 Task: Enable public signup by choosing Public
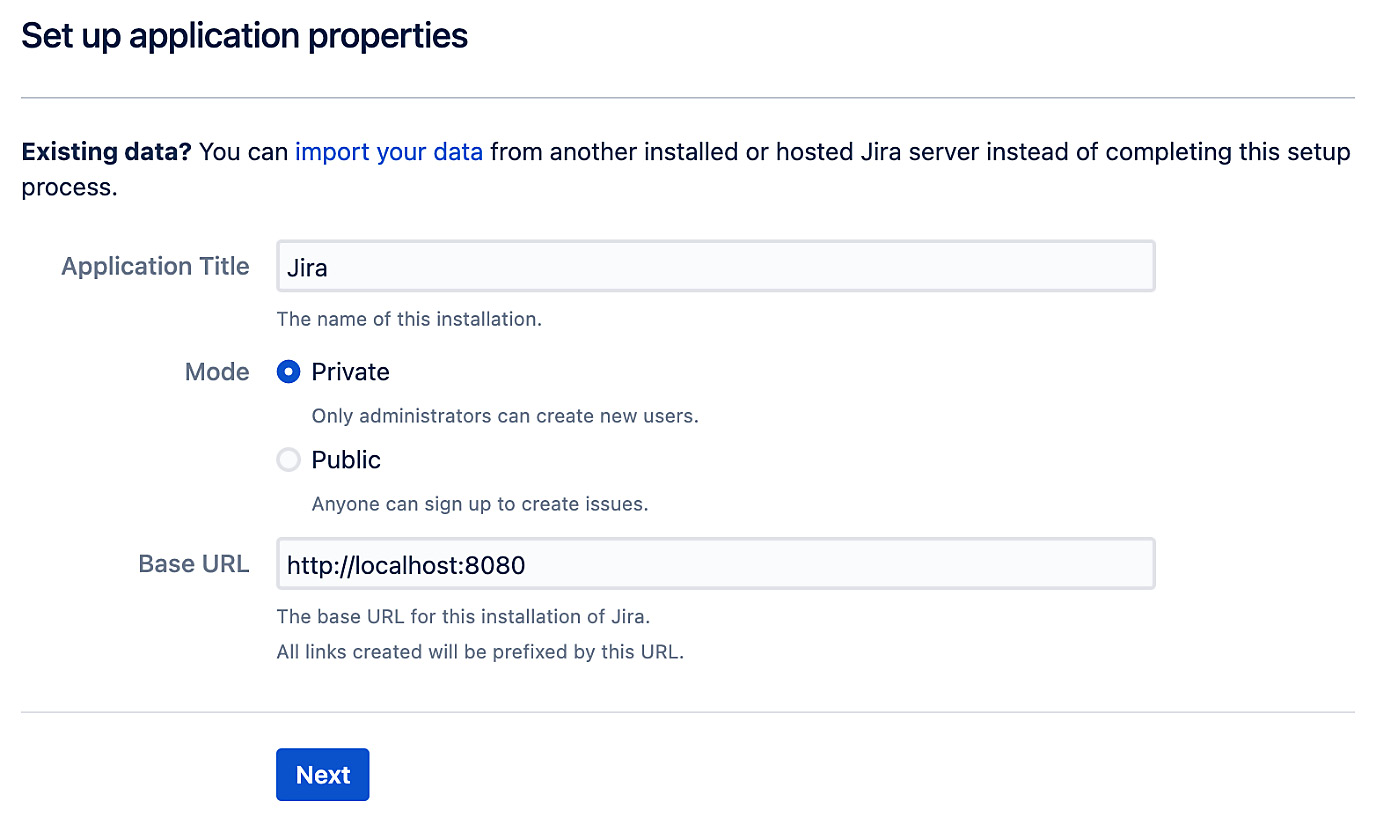[x=288, y=459]
